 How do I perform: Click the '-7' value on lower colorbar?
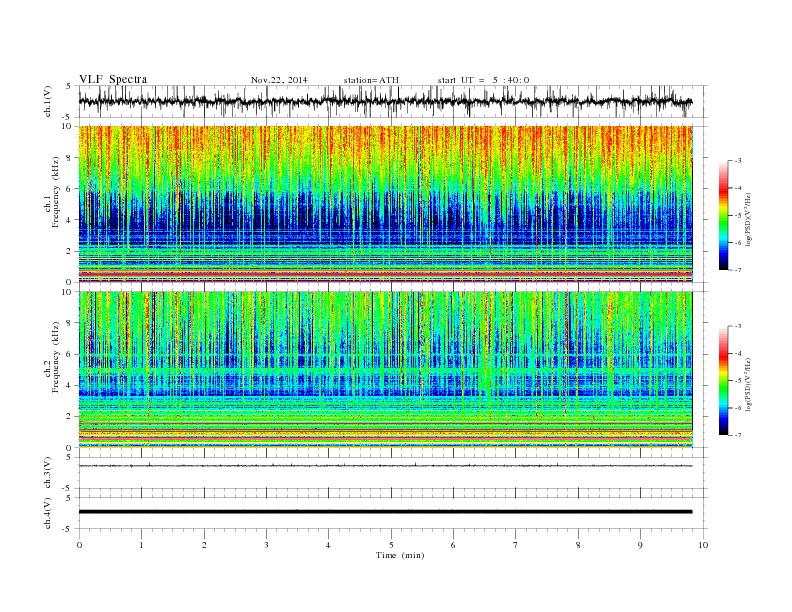coord(737,435)
